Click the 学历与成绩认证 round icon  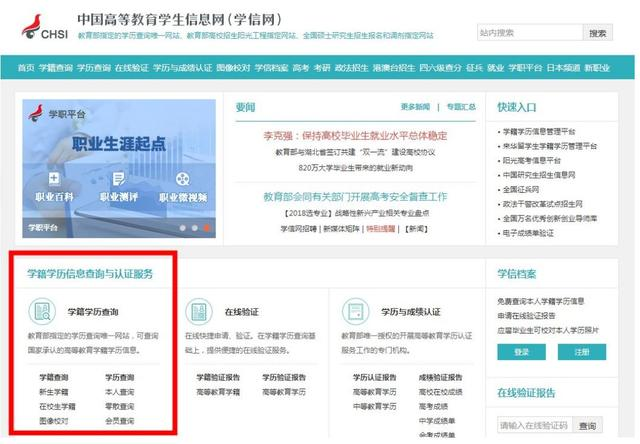click(356, 312)
